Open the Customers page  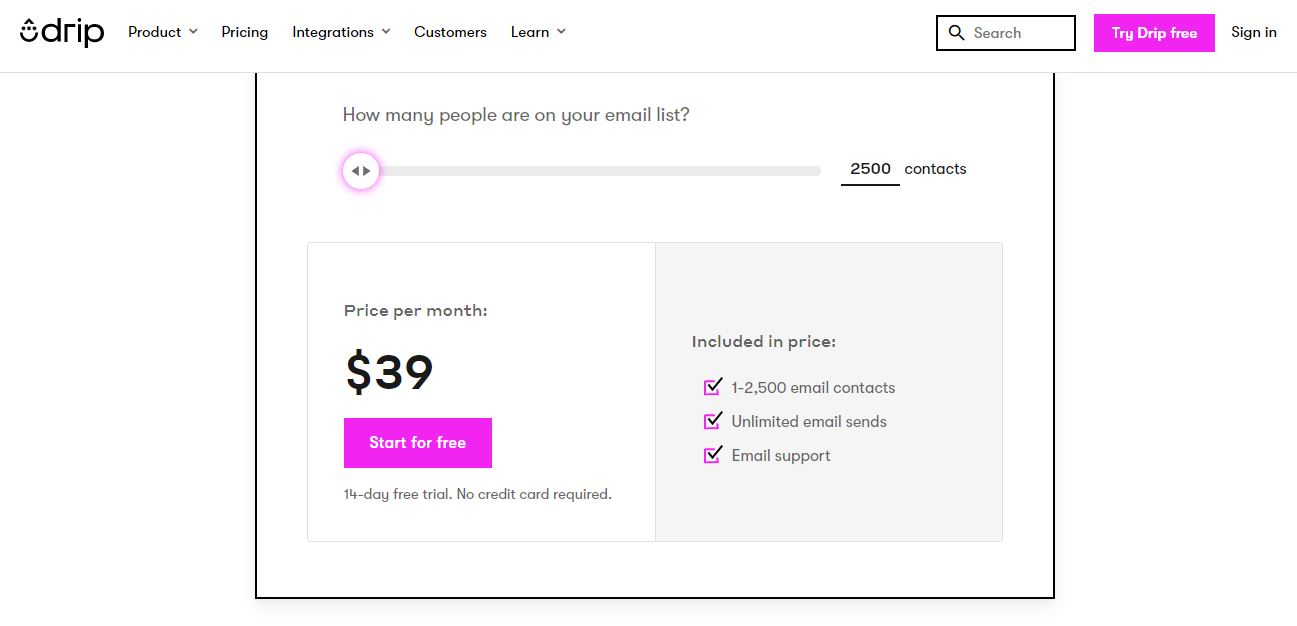[450, 32]
